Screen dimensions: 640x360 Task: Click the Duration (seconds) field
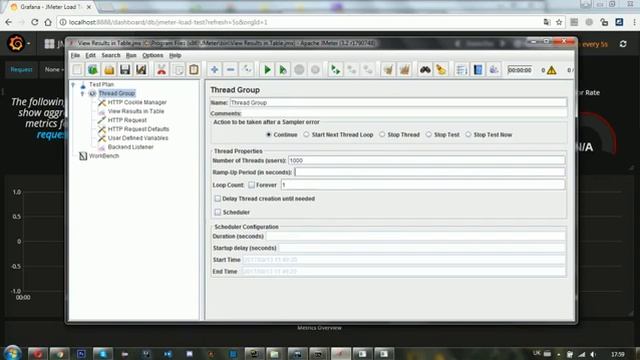pos(416,236)
